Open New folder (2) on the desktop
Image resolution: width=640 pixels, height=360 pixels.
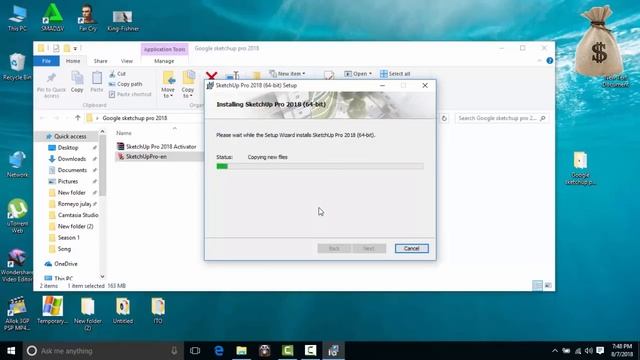click(x=87, y=313)
